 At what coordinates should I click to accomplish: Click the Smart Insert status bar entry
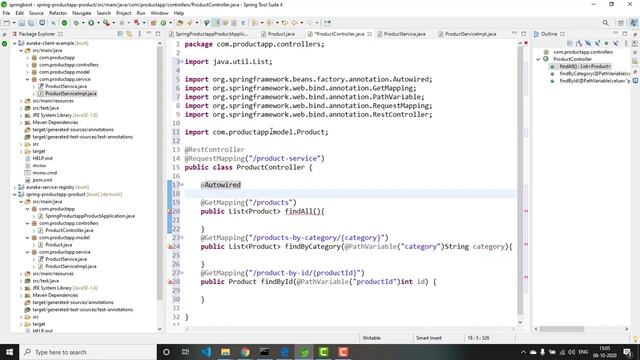click(x=429, y=338)
